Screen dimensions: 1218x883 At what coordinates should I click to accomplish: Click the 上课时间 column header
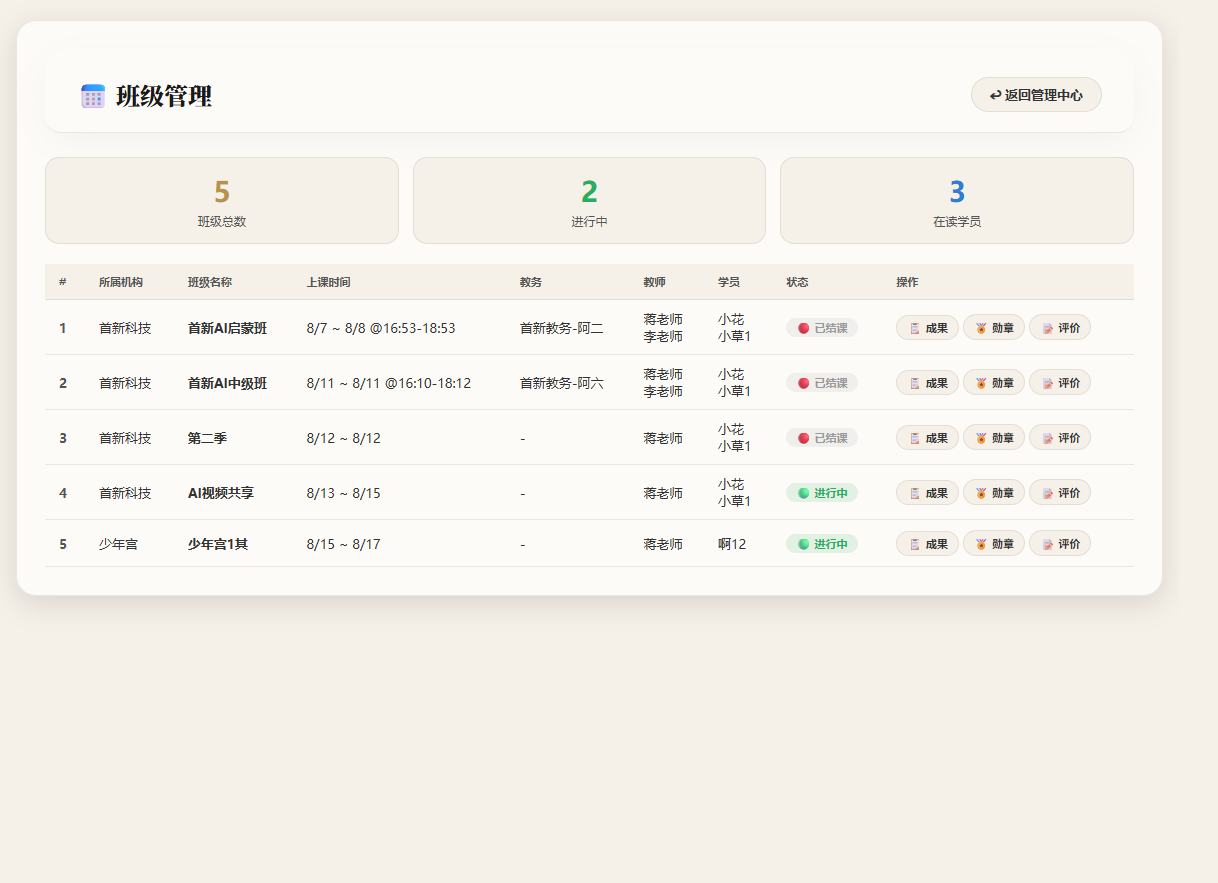(x=328, y=282)
